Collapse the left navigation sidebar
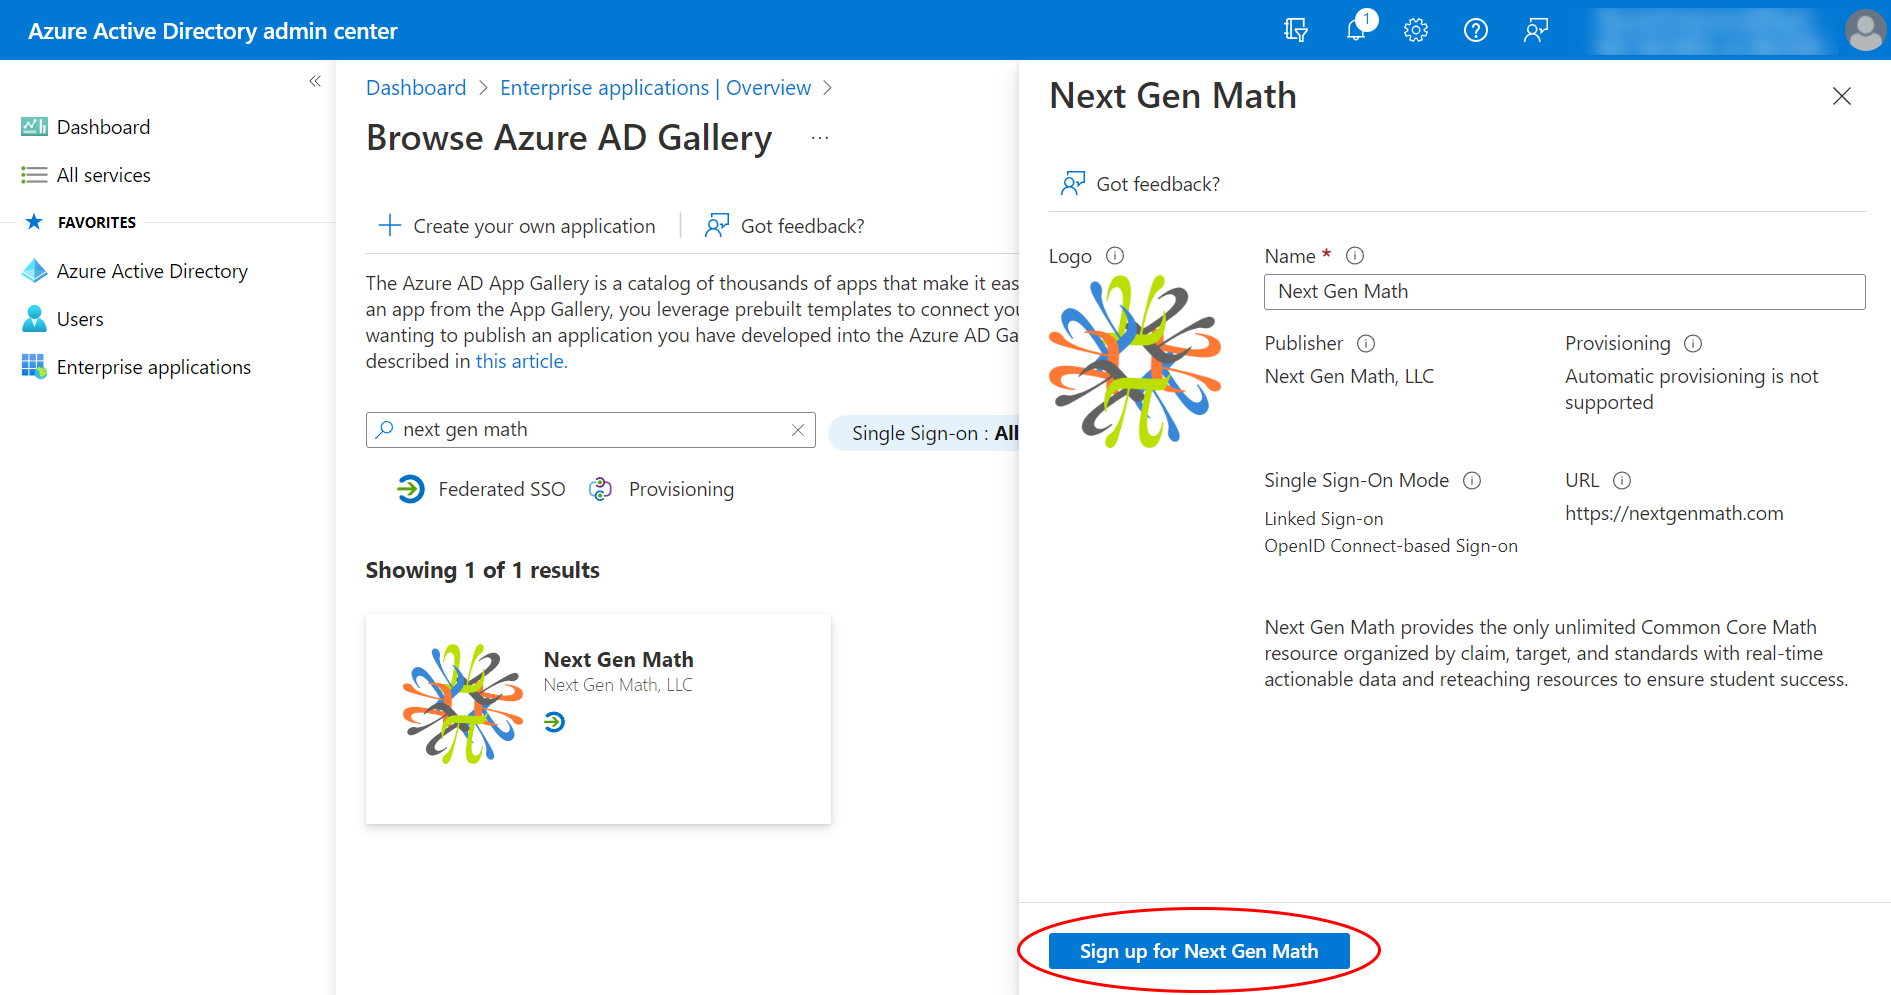This screenshot has height=995, width=1891. [315, 81]
